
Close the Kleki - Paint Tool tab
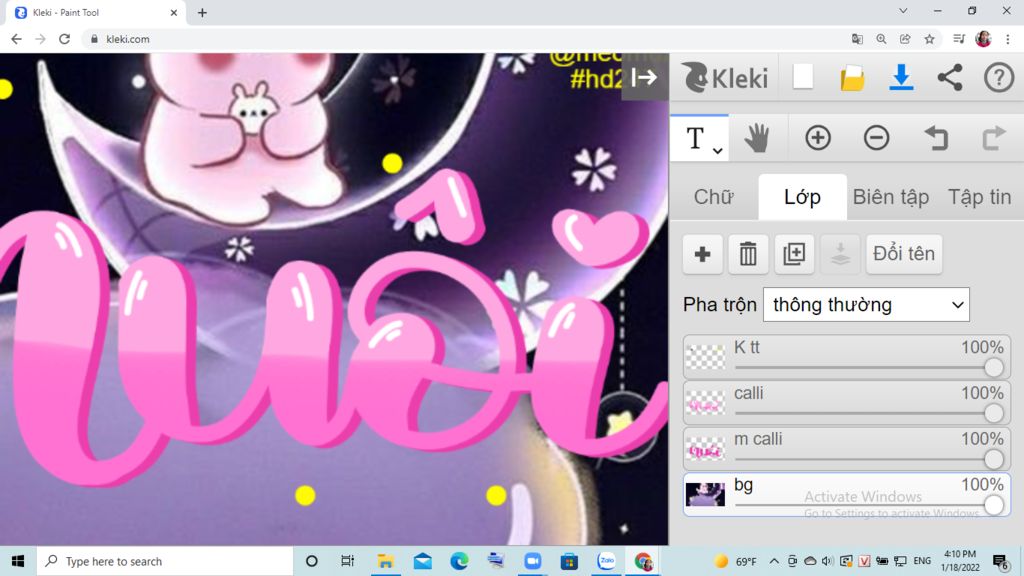[x=174, y=12]
